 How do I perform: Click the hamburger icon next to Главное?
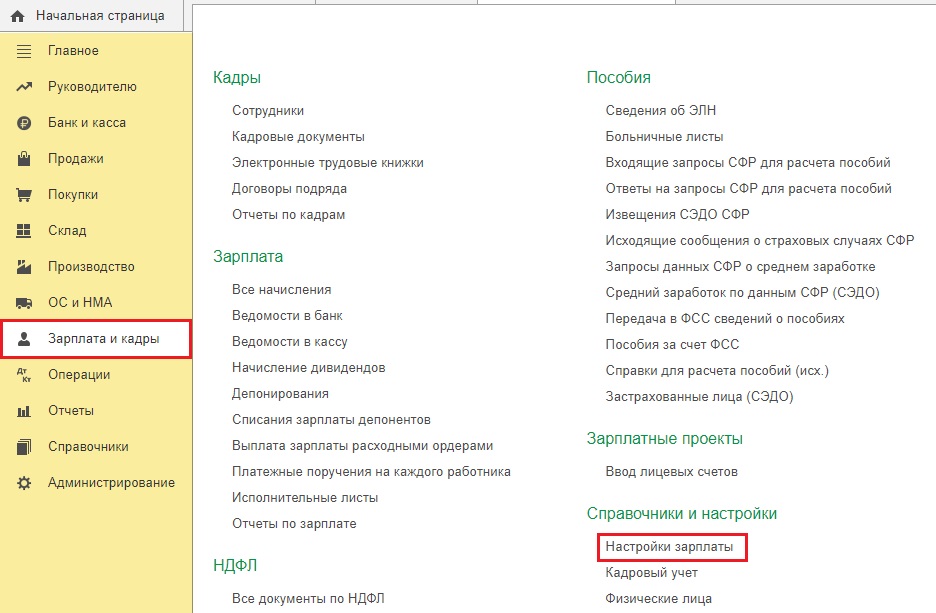click(24, 51)
